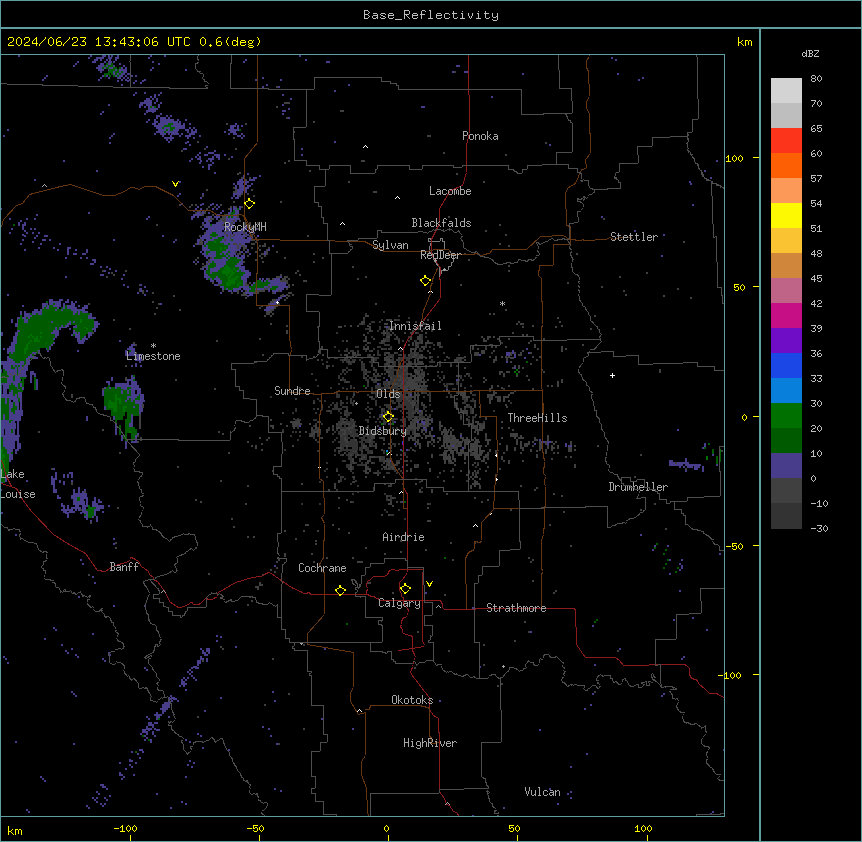
Task: Click the HighRiver label
Action: (x=430, y=743)
